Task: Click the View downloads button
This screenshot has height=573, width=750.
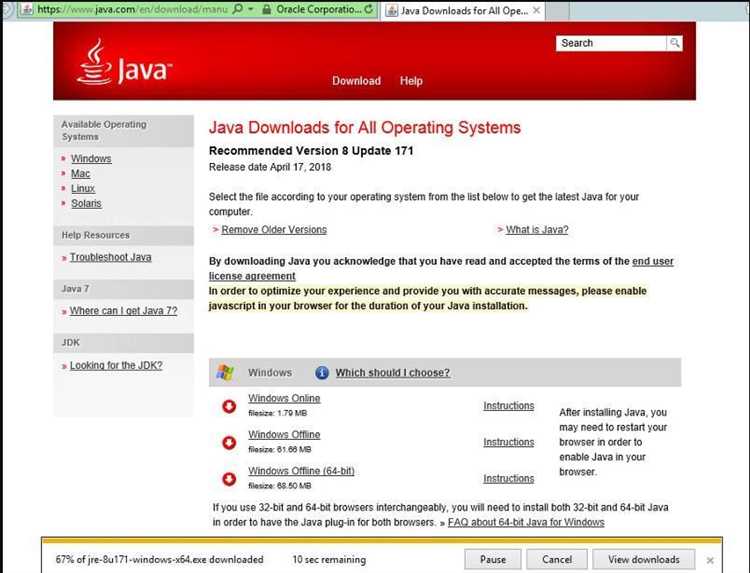Action: tap(643, 559)
